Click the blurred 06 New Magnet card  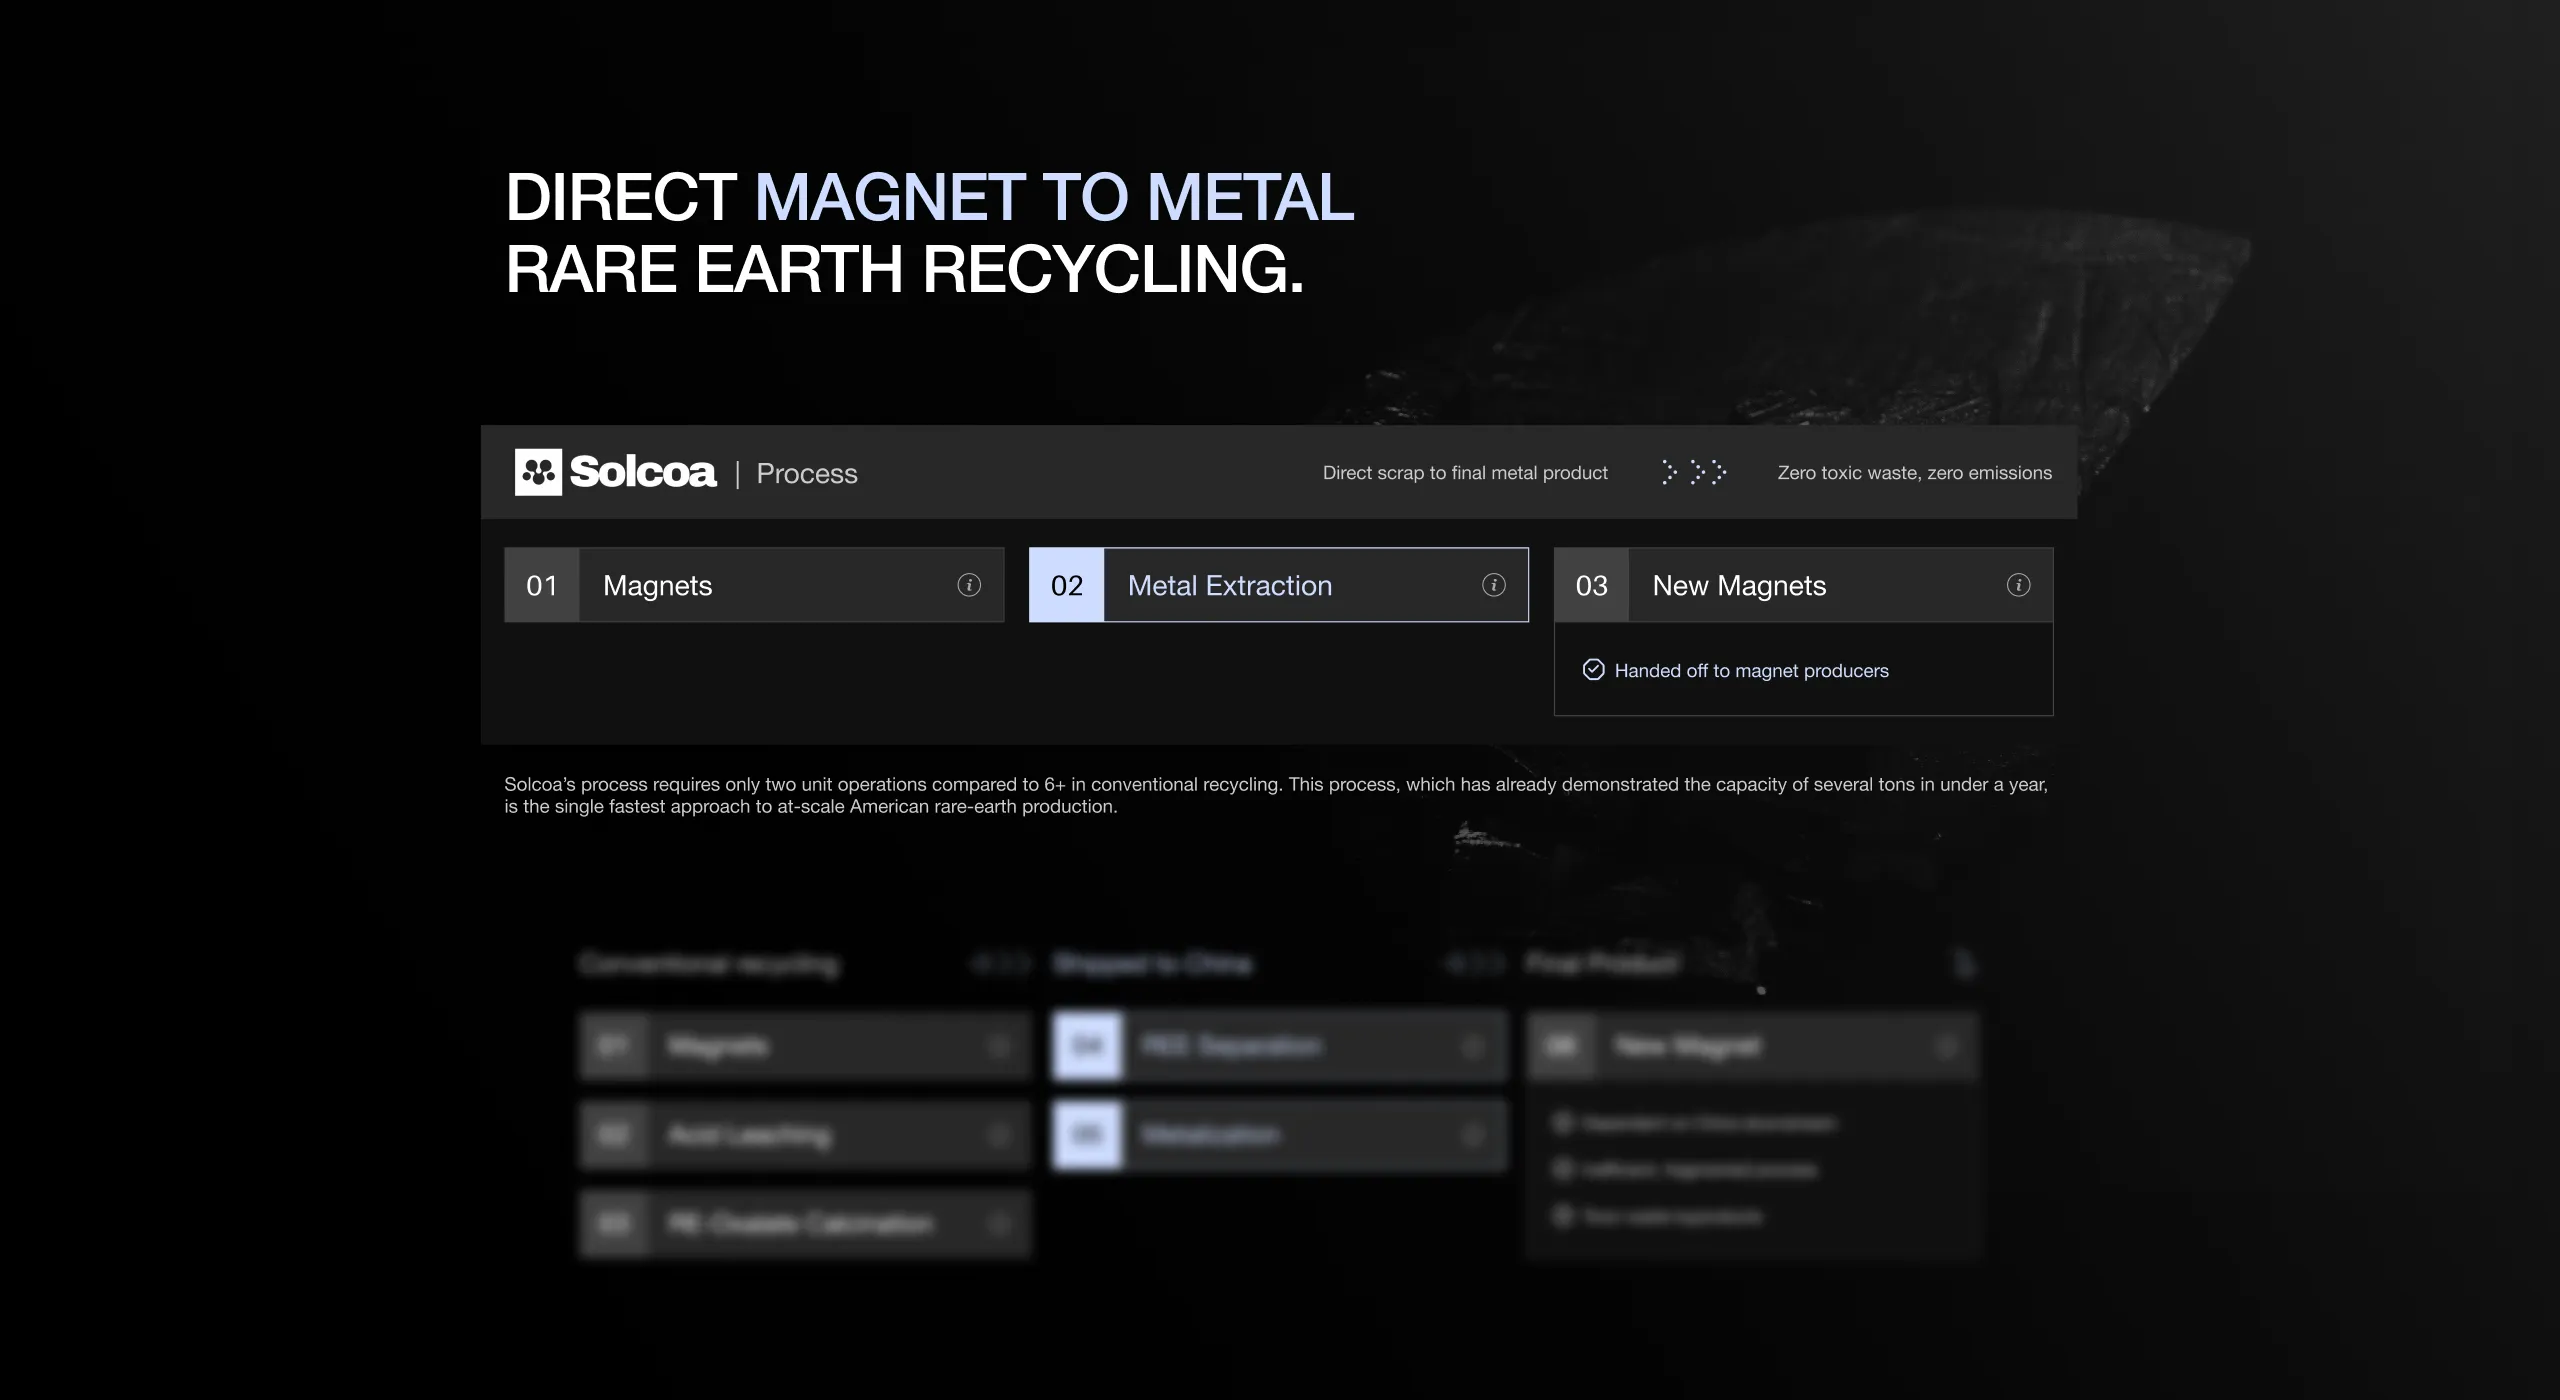coord(1753,1046)
